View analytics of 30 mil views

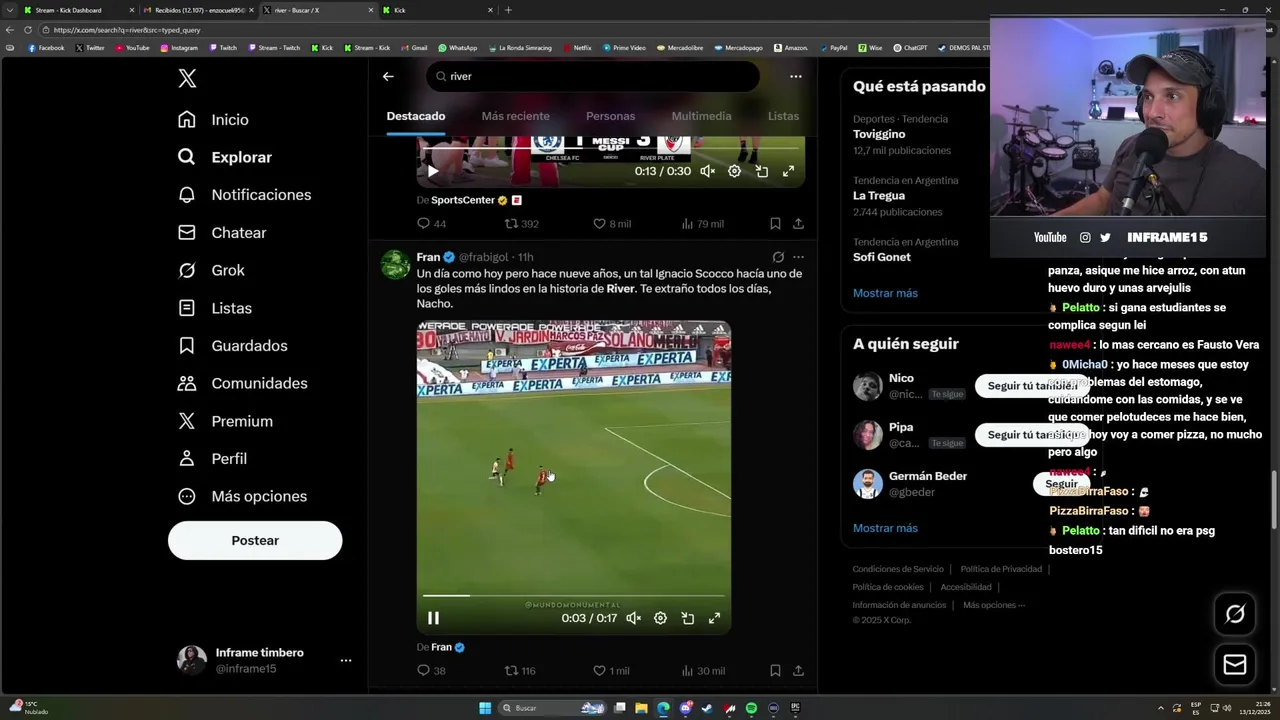click(703, 671)
